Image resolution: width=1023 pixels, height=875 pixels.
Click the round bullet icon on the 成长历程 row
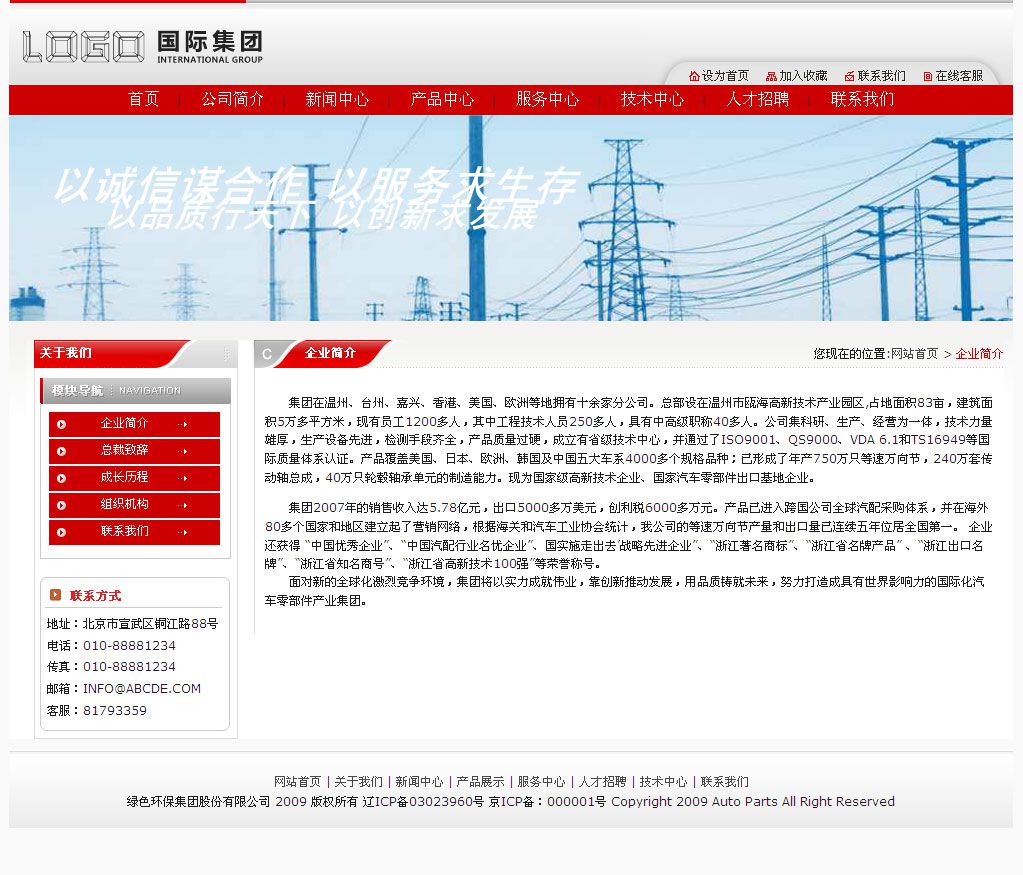61,478
